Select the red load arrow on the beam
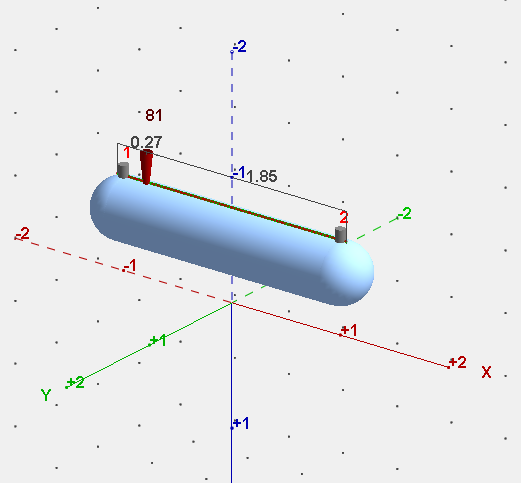521x483 pixels. [146, 167]
